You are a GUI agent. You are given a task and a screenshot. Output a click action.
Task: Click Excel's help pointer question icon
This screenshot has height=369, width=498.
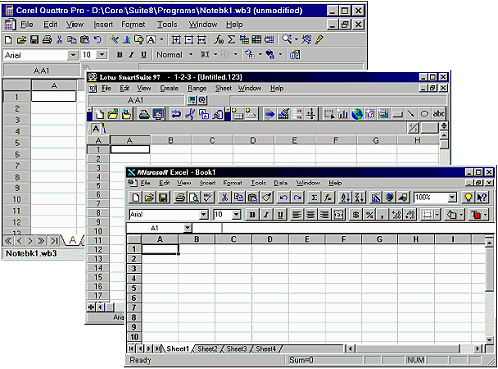(482, 198)
